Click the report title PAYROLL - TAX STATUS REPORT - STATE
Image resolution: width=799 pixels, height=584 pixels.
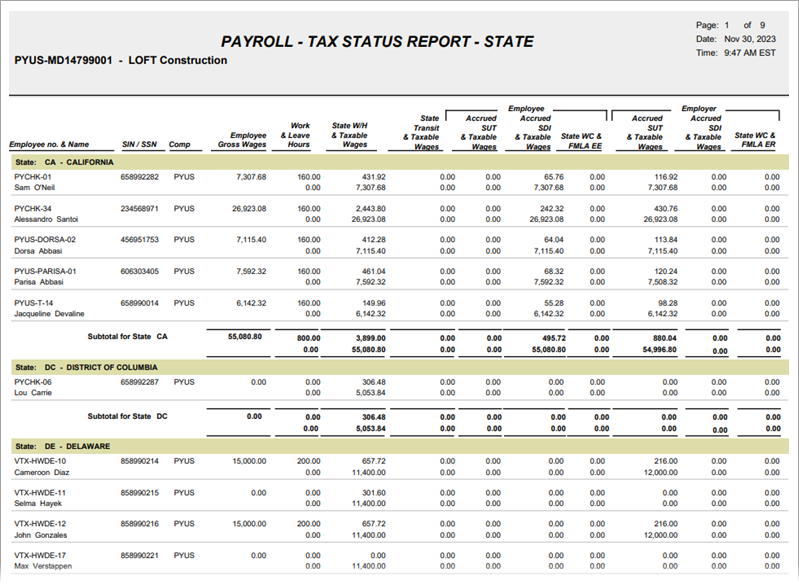(x=377, y=42)
